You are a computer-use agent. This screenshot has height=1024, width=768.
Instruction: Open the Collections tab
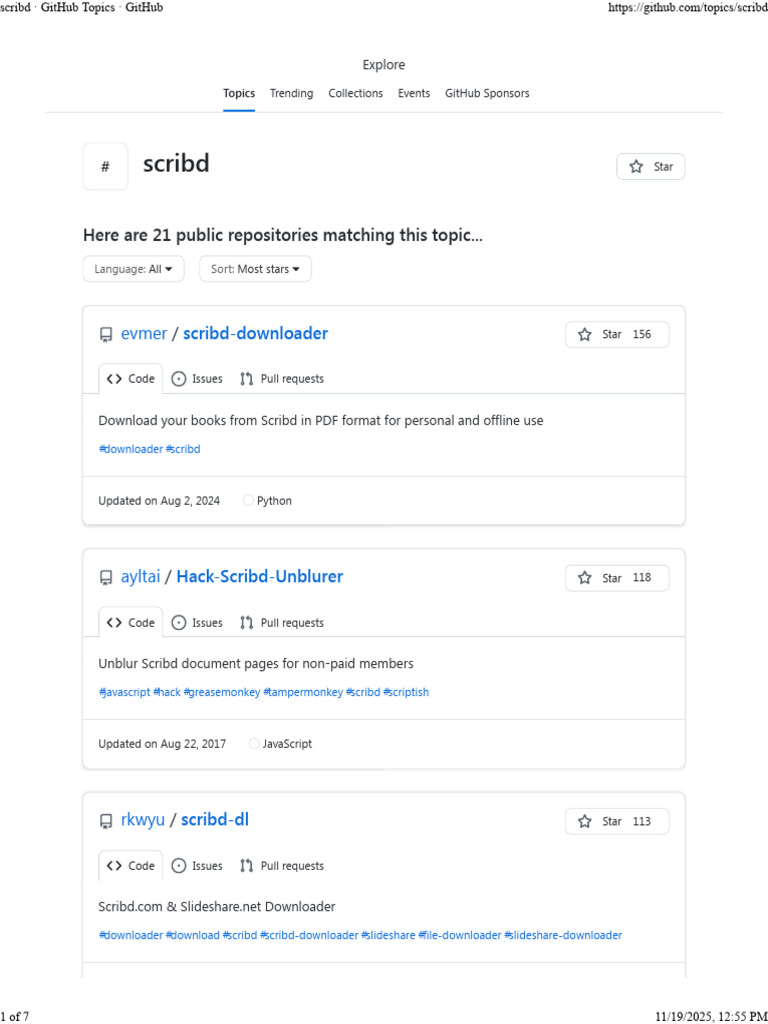pyautogui.click(x=355, y=93)
